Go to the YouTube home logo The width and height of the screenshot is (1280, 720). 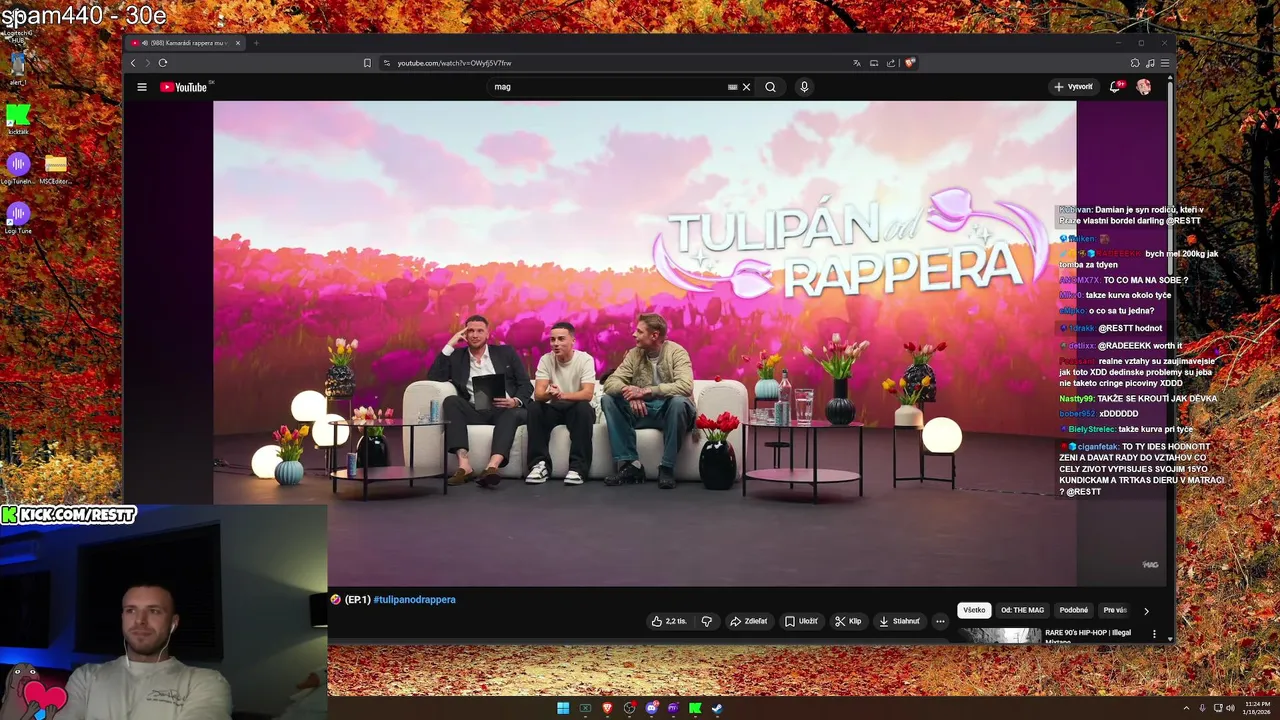click(183, 87)
